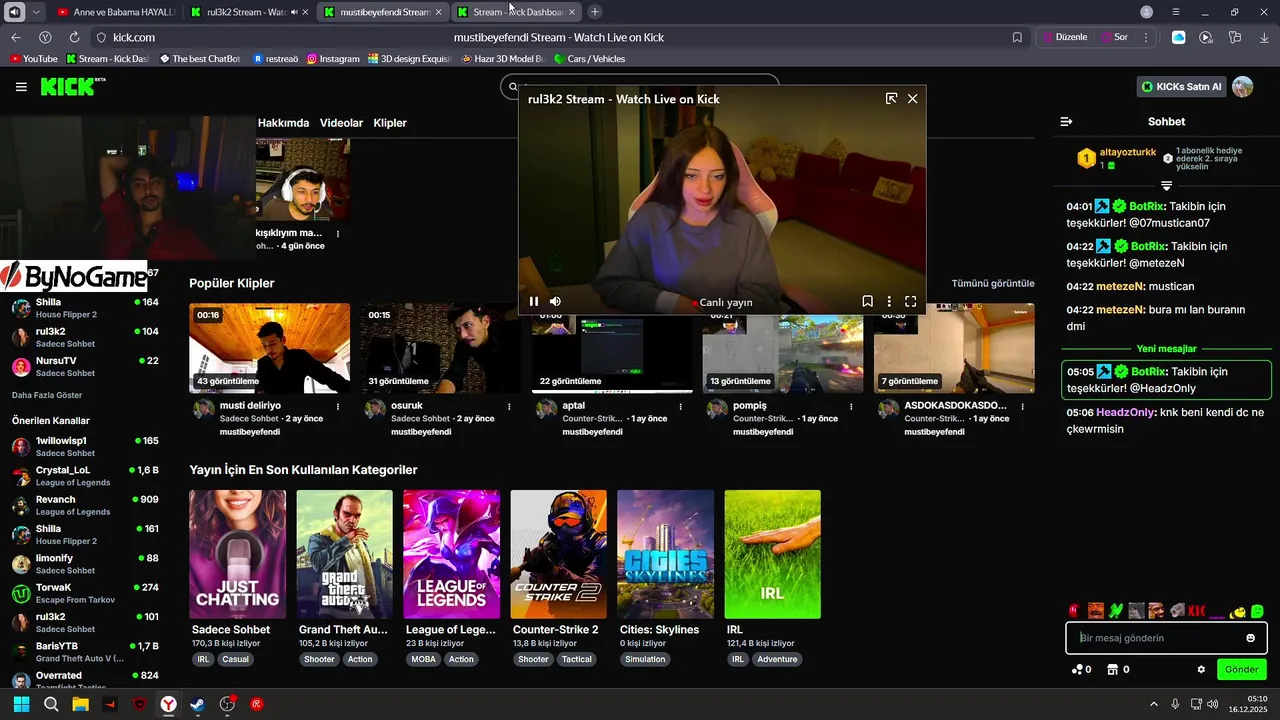Open the Windows Start menu
The image size is (1280, 720).
coord(21,704)
